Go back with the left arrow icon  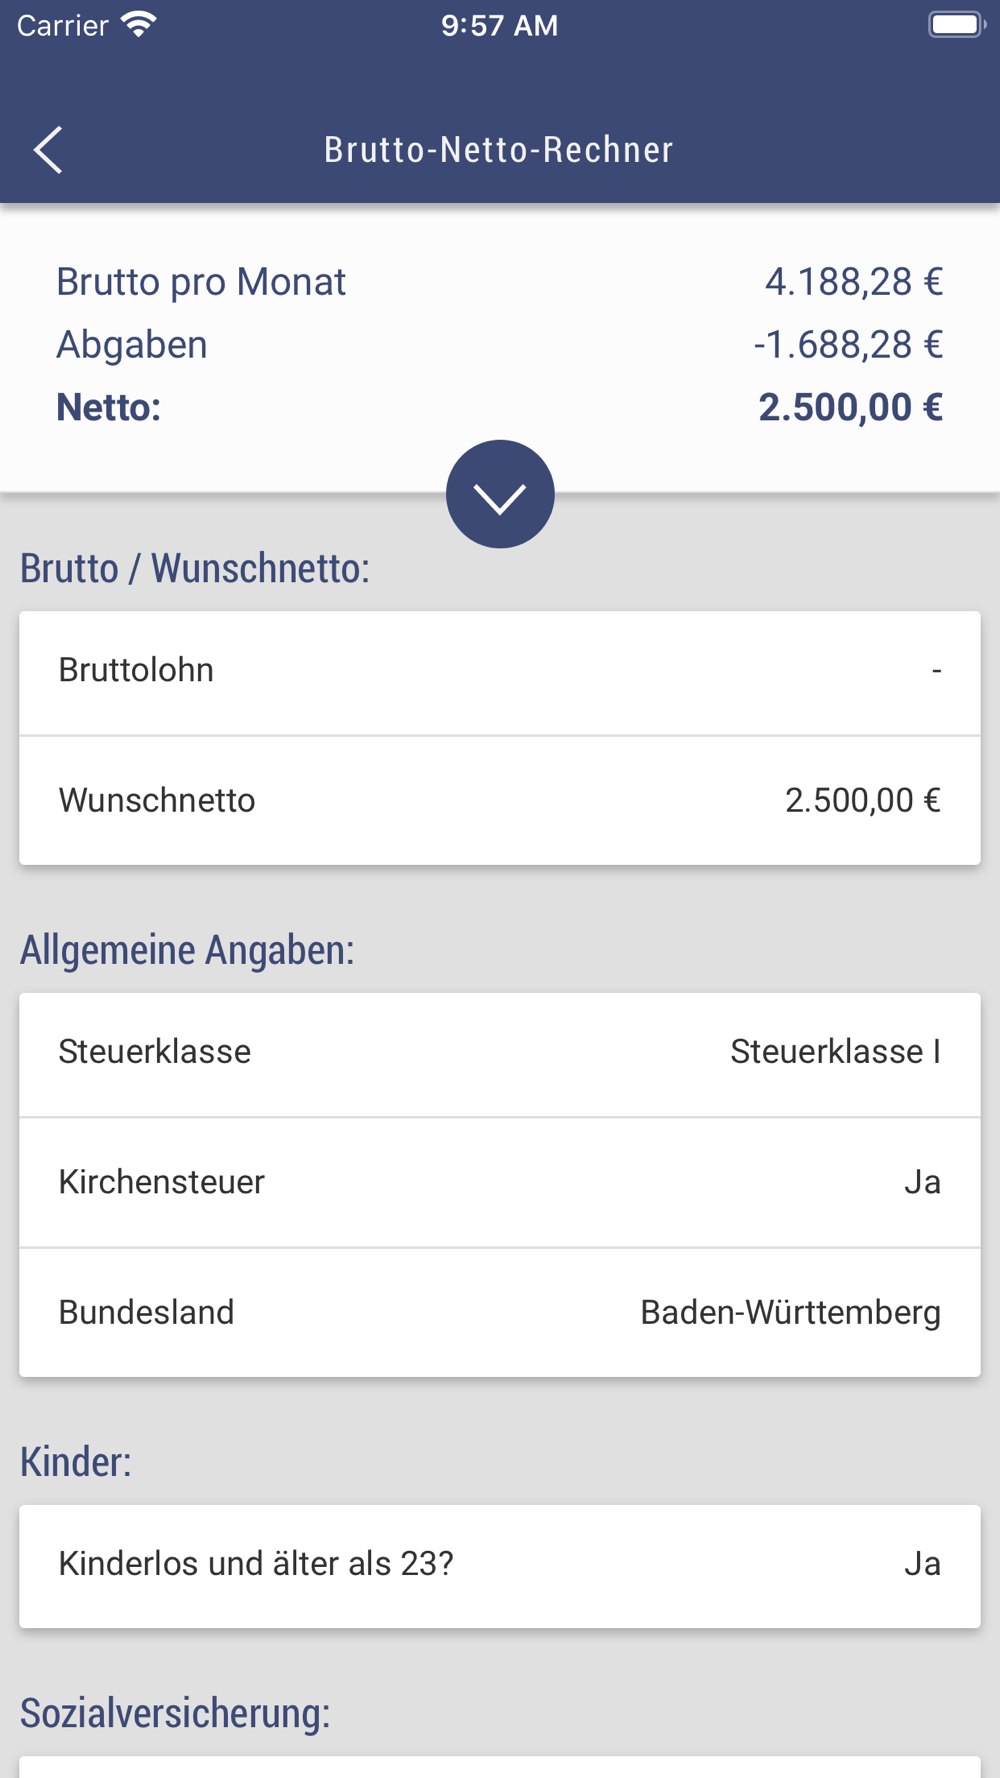click(x=48, y=150)
